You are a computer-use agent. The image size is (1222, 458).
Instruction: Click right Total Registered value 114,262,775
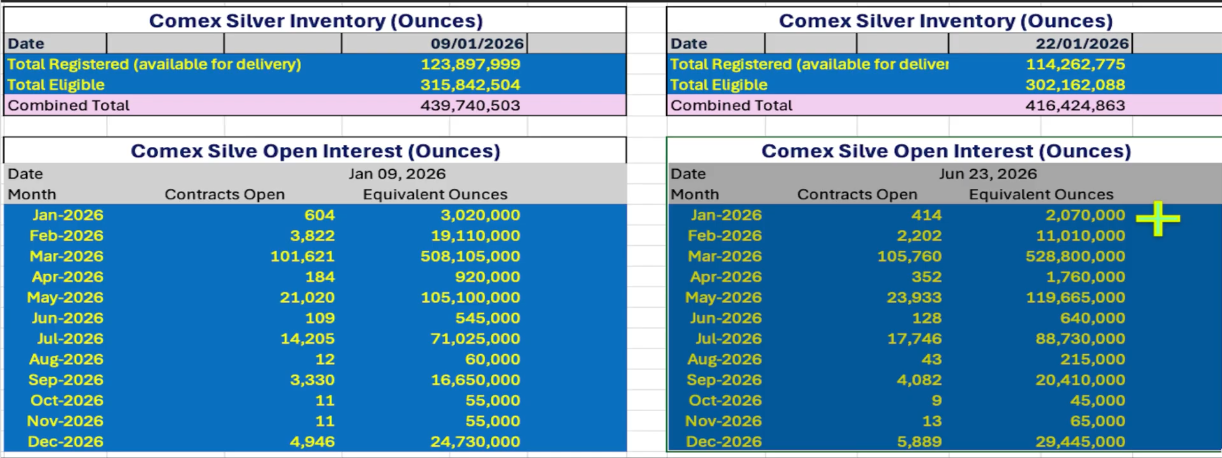tap(1075, 64)
